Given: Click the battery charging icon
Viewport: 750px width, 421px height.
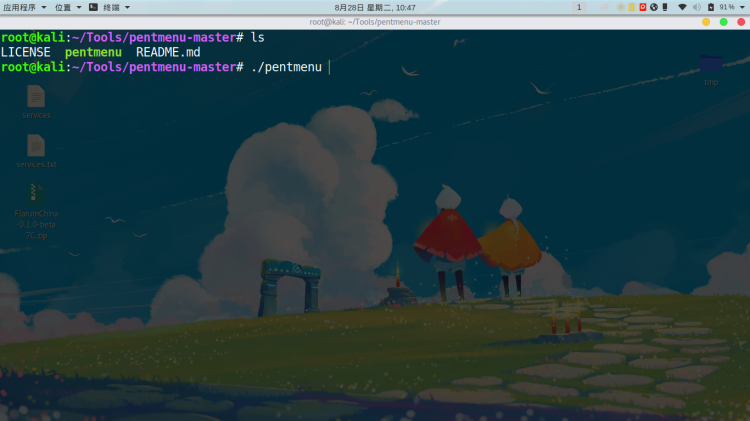Looking at the screenshot, I should pyautogui.click(x=711, y=7).
